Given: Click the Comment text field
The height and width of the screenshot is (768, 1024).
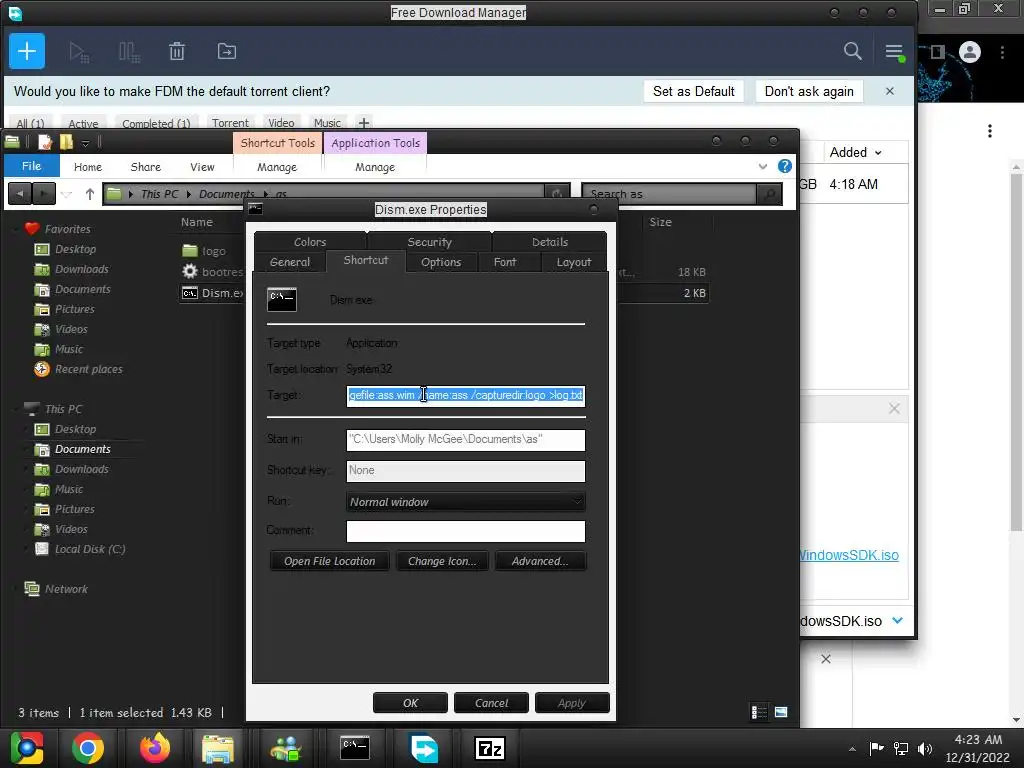Looking at the screenshot, I should point(466,531).
